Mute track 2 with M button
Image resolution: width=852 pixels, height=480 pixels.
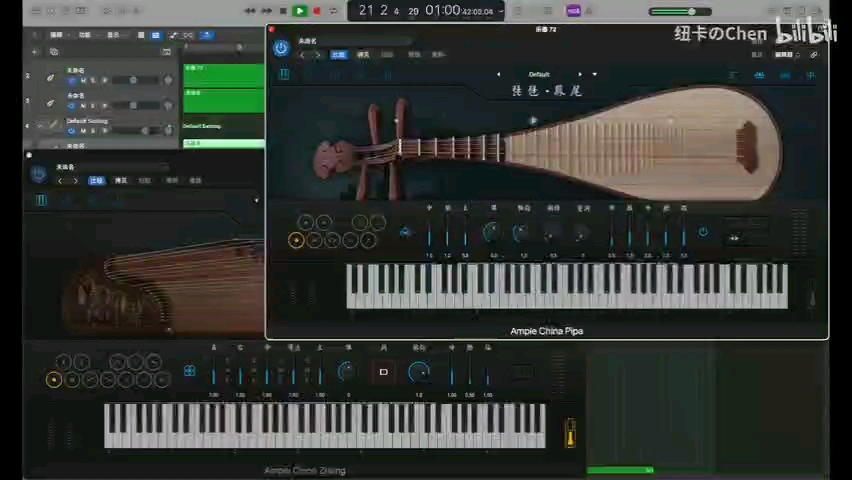coord(83,80)
